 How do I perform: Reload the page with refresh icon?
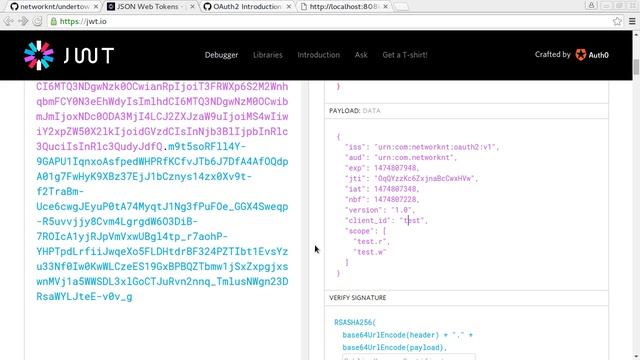coord(37,21)
